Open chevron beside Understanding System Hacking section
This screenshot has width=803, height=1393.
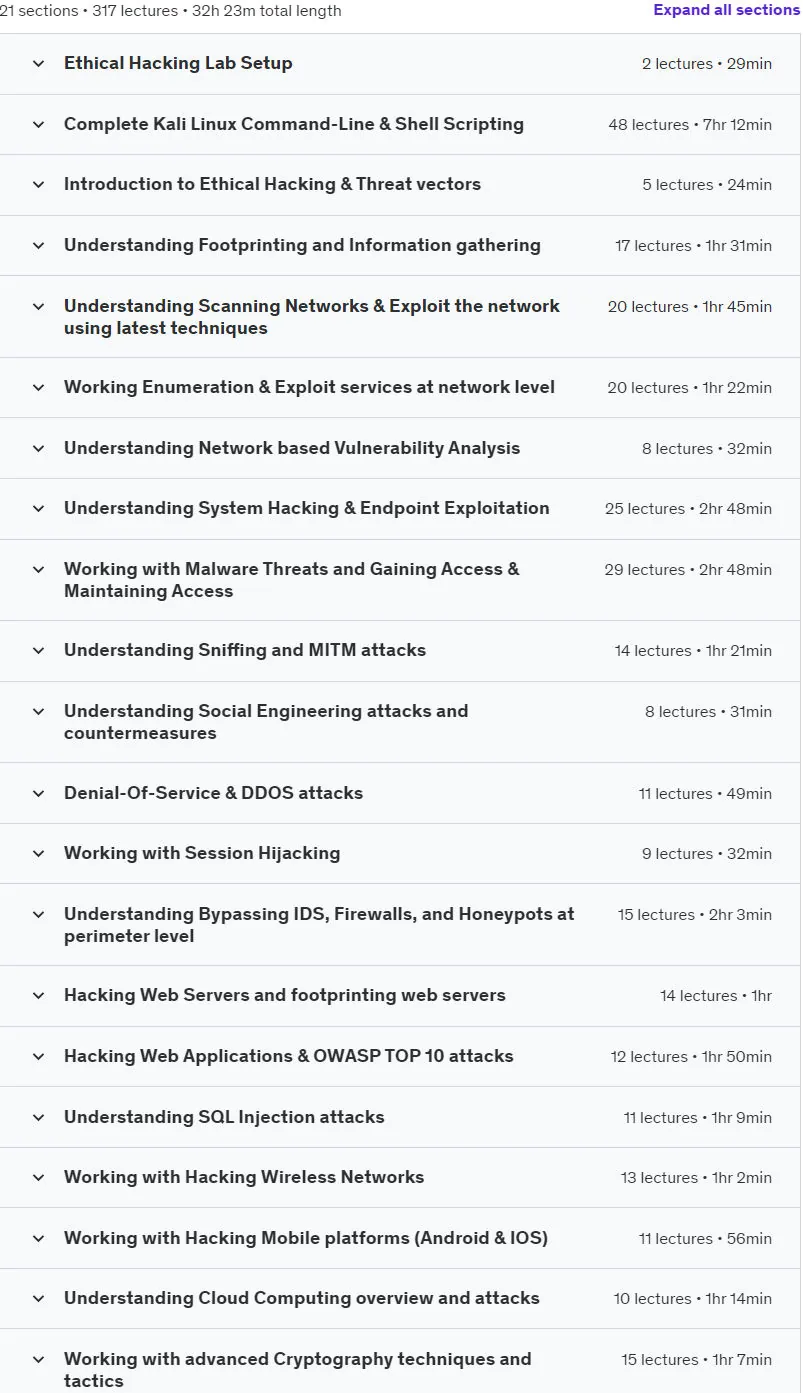pos(38,509)
